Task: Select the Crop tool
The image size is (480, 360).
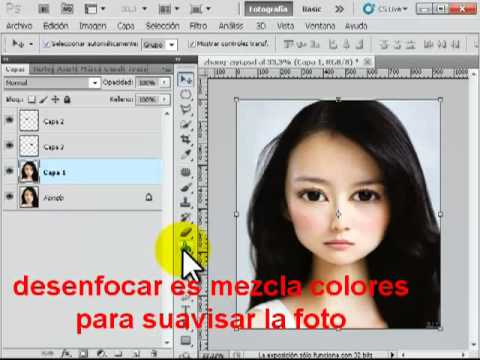Action: (x=186, y=139)
